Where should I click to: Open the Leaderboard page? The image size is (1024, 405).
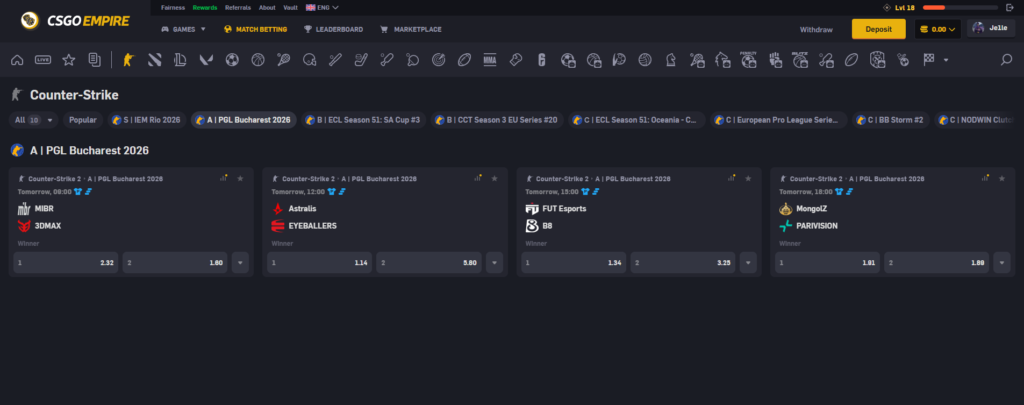tap(333, 29)
